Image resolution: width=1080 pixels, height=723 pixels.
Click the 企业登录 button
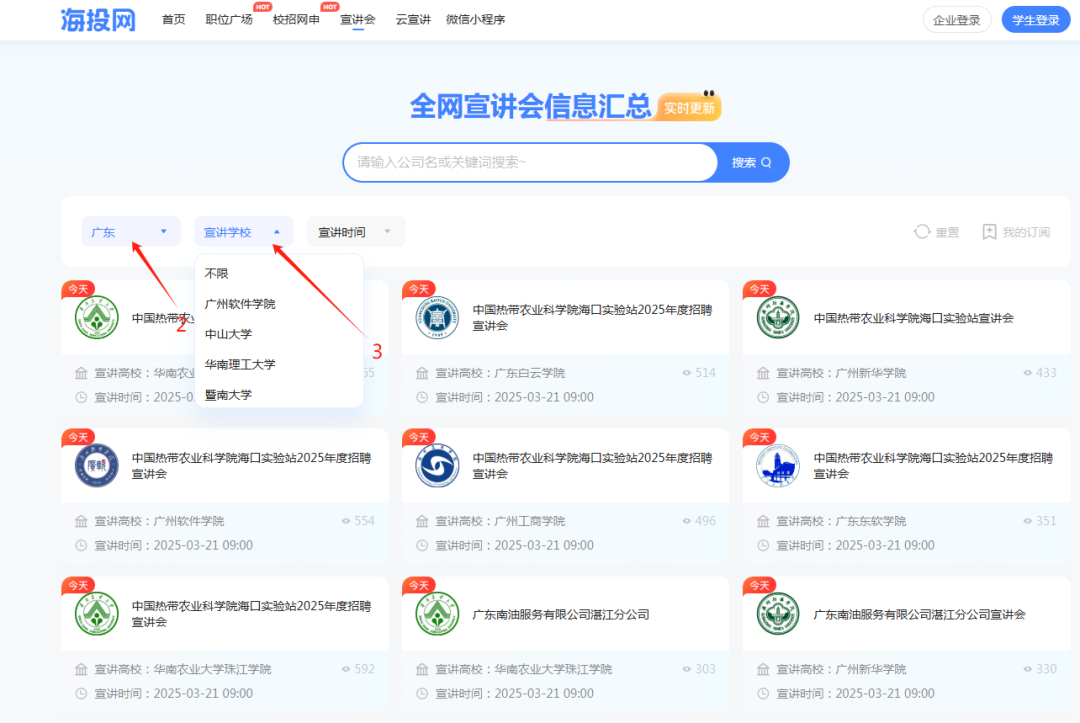(x=956, y=19)
